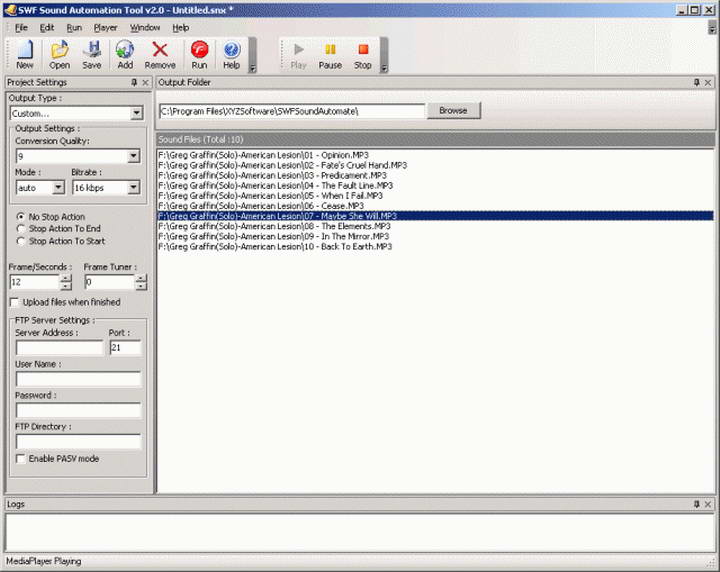Open the Conversion Quality dropdown
The width and height of the screenshot is (720, 572).
point(134,156)
